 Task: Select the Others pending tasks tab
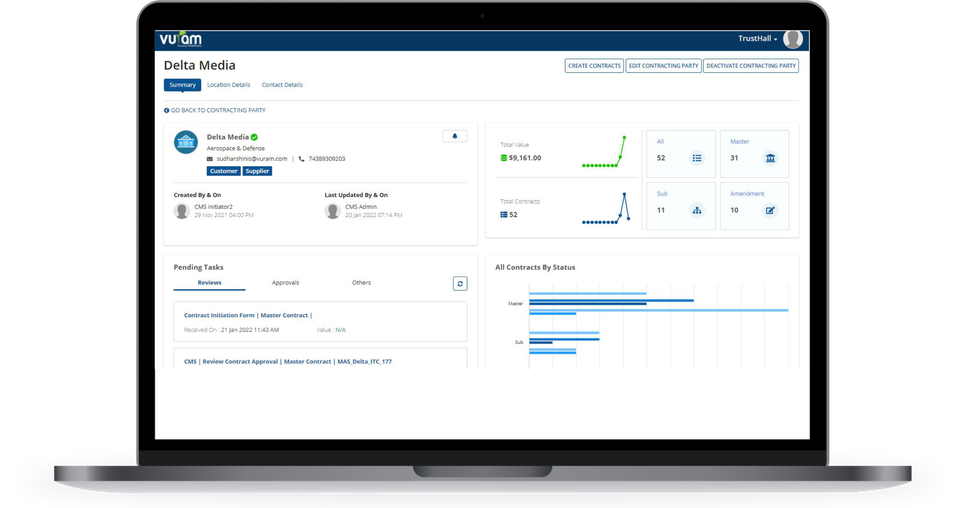click(361, 283)
